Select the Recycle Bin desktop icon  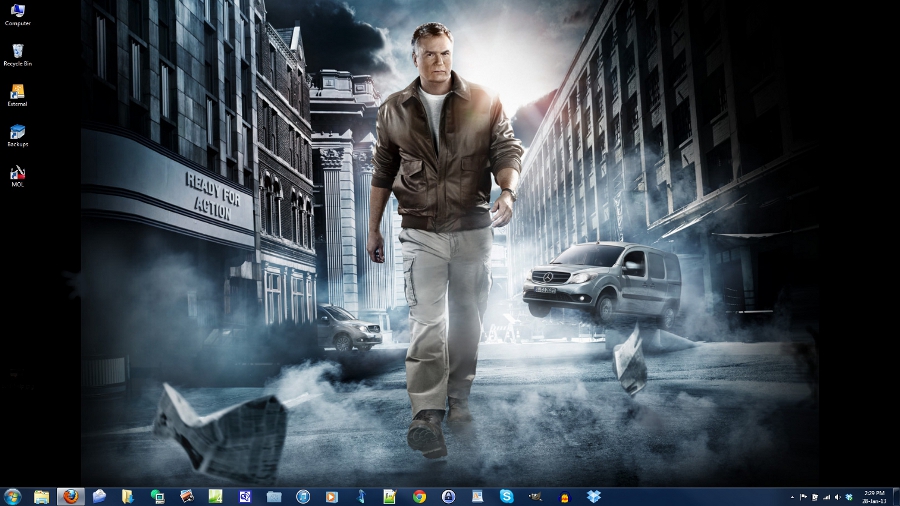coord(17,55)
